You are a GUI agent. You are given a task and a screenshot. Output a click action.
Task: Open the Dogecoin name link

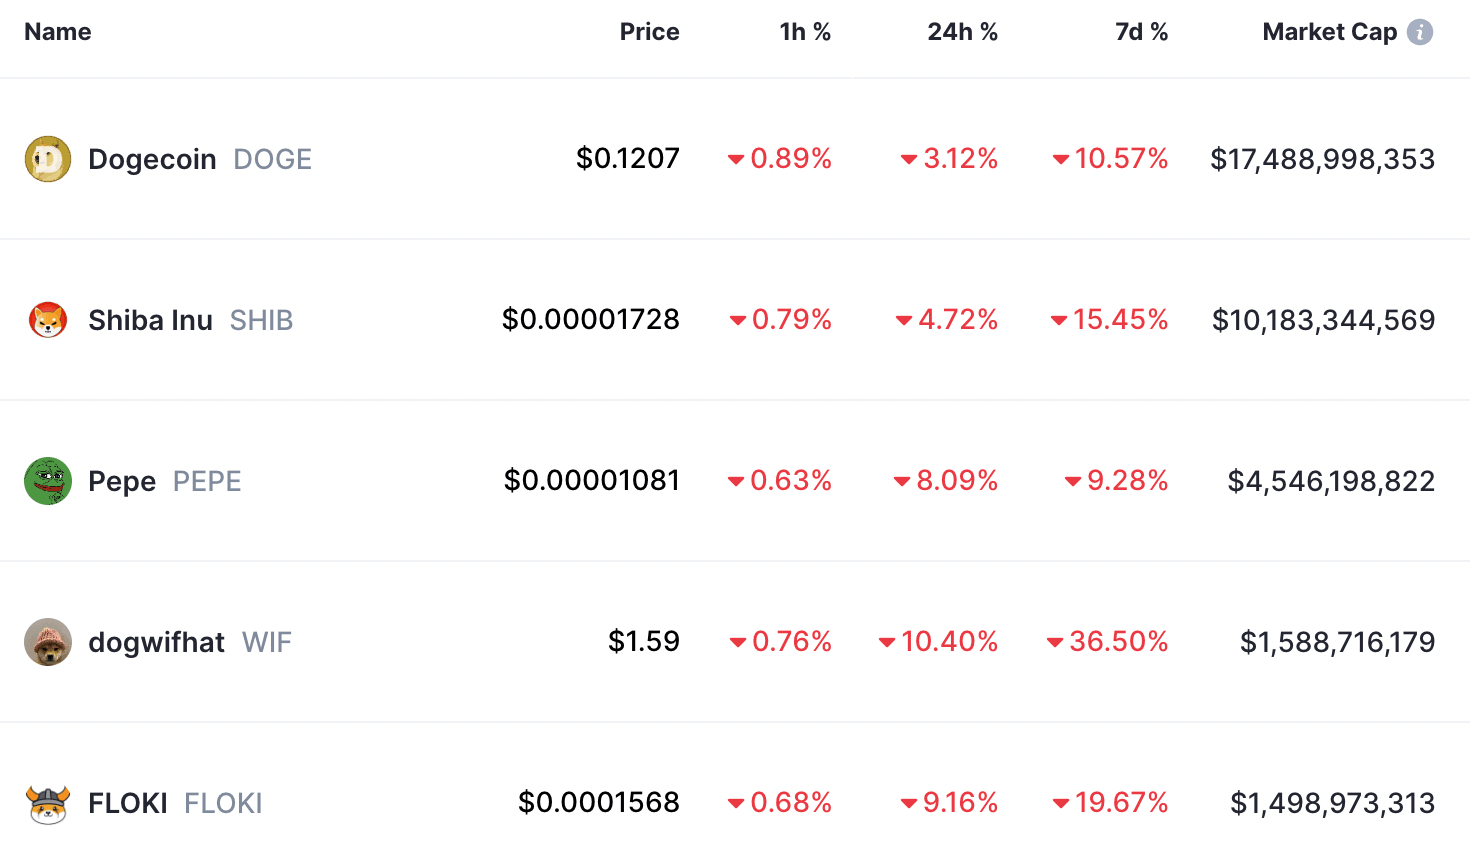coord(152,159)
